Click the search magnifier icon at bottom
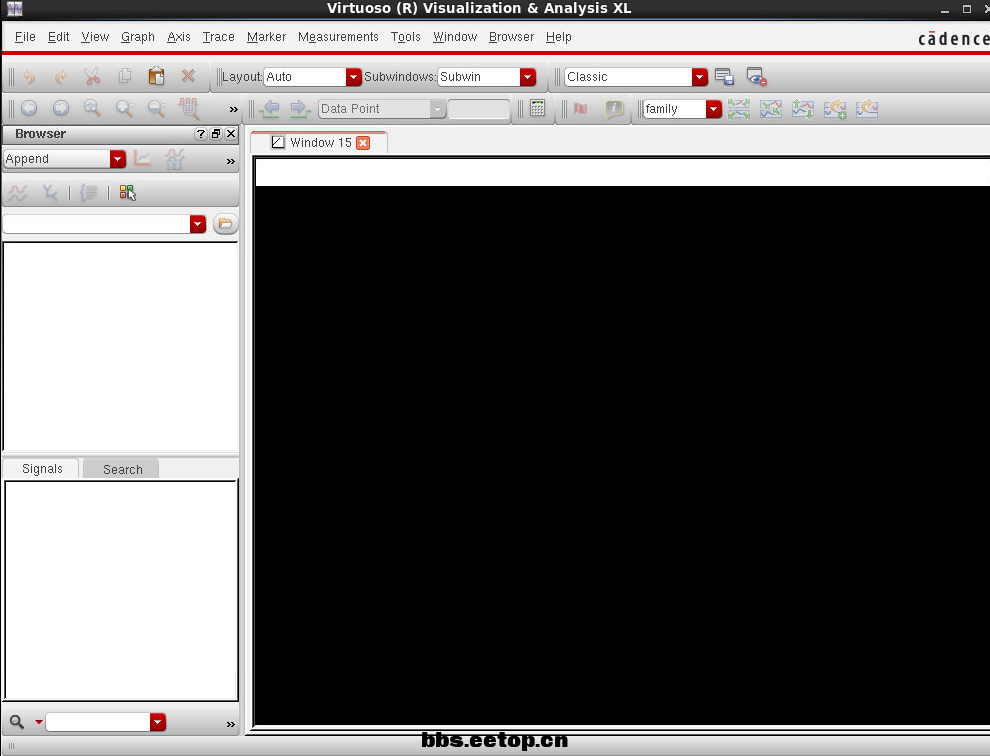 [17, 721]
